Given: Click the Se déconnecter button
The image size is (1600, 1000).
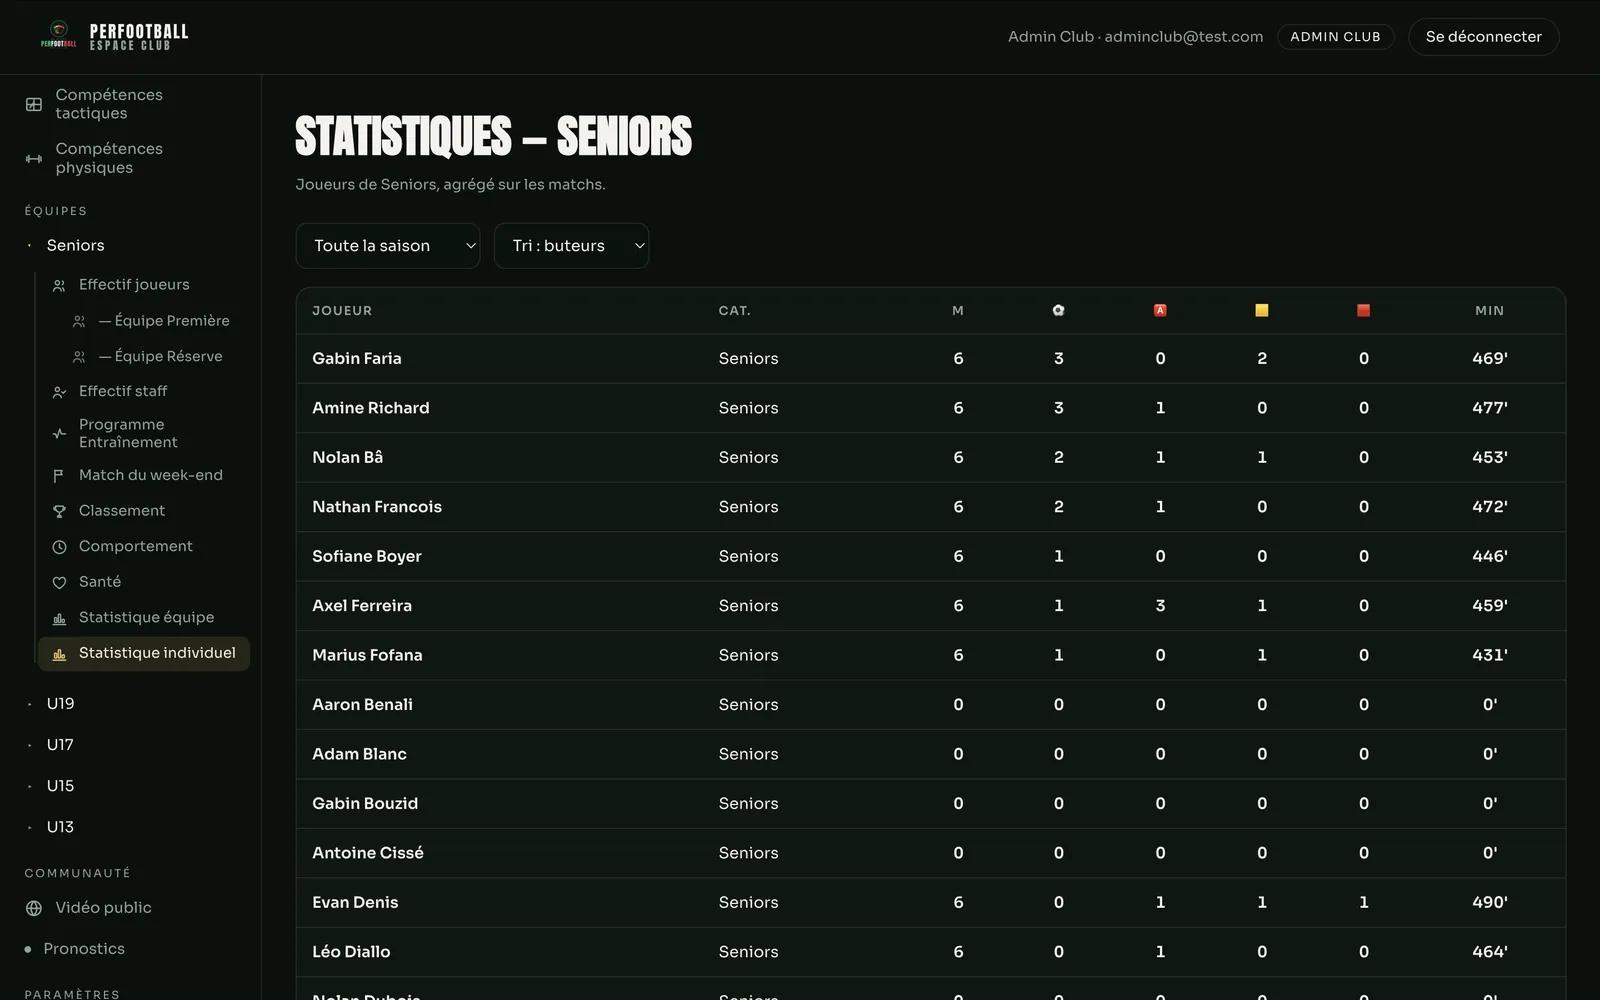Looking at the screenshot, I should pos(1483,37).
